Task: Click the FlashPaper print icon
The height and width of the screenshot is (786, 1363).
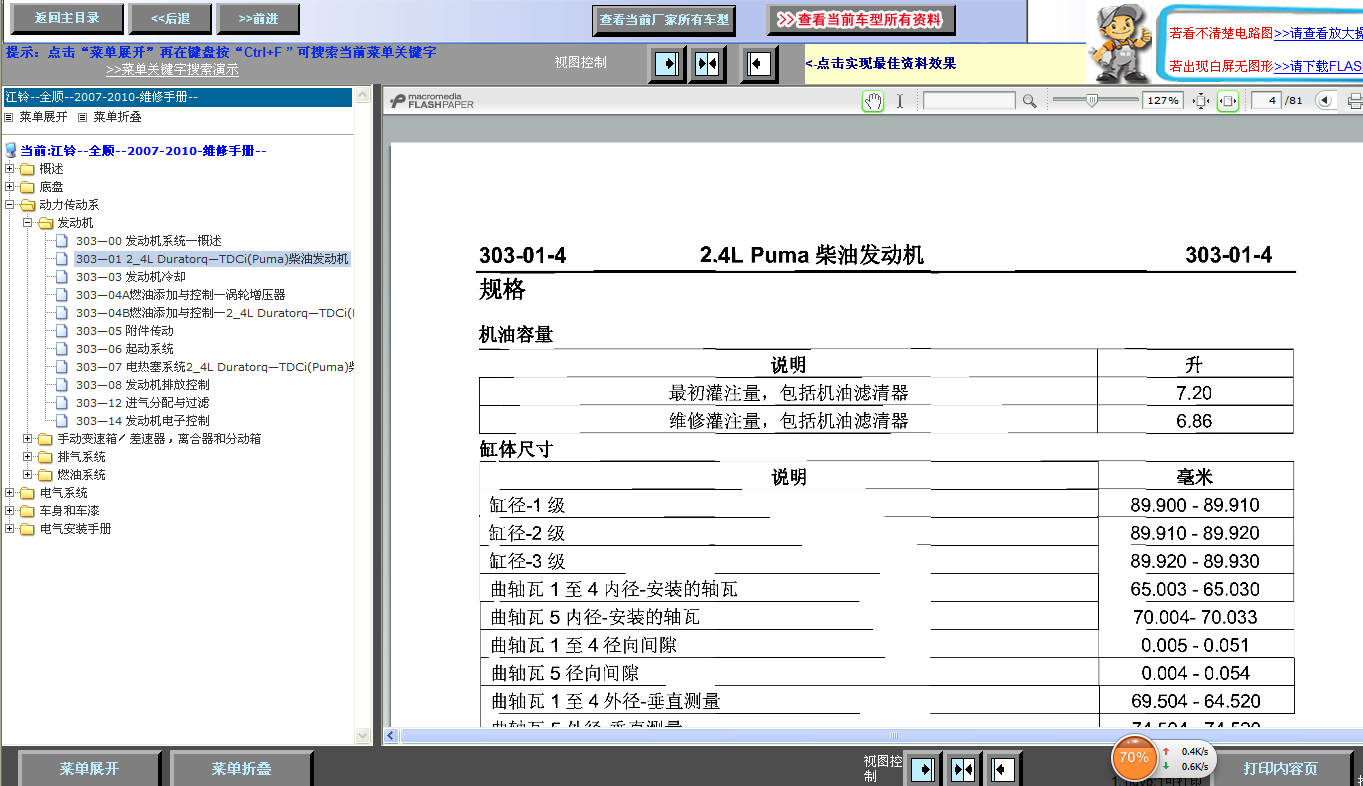Action: click(x=1355, y=101)
